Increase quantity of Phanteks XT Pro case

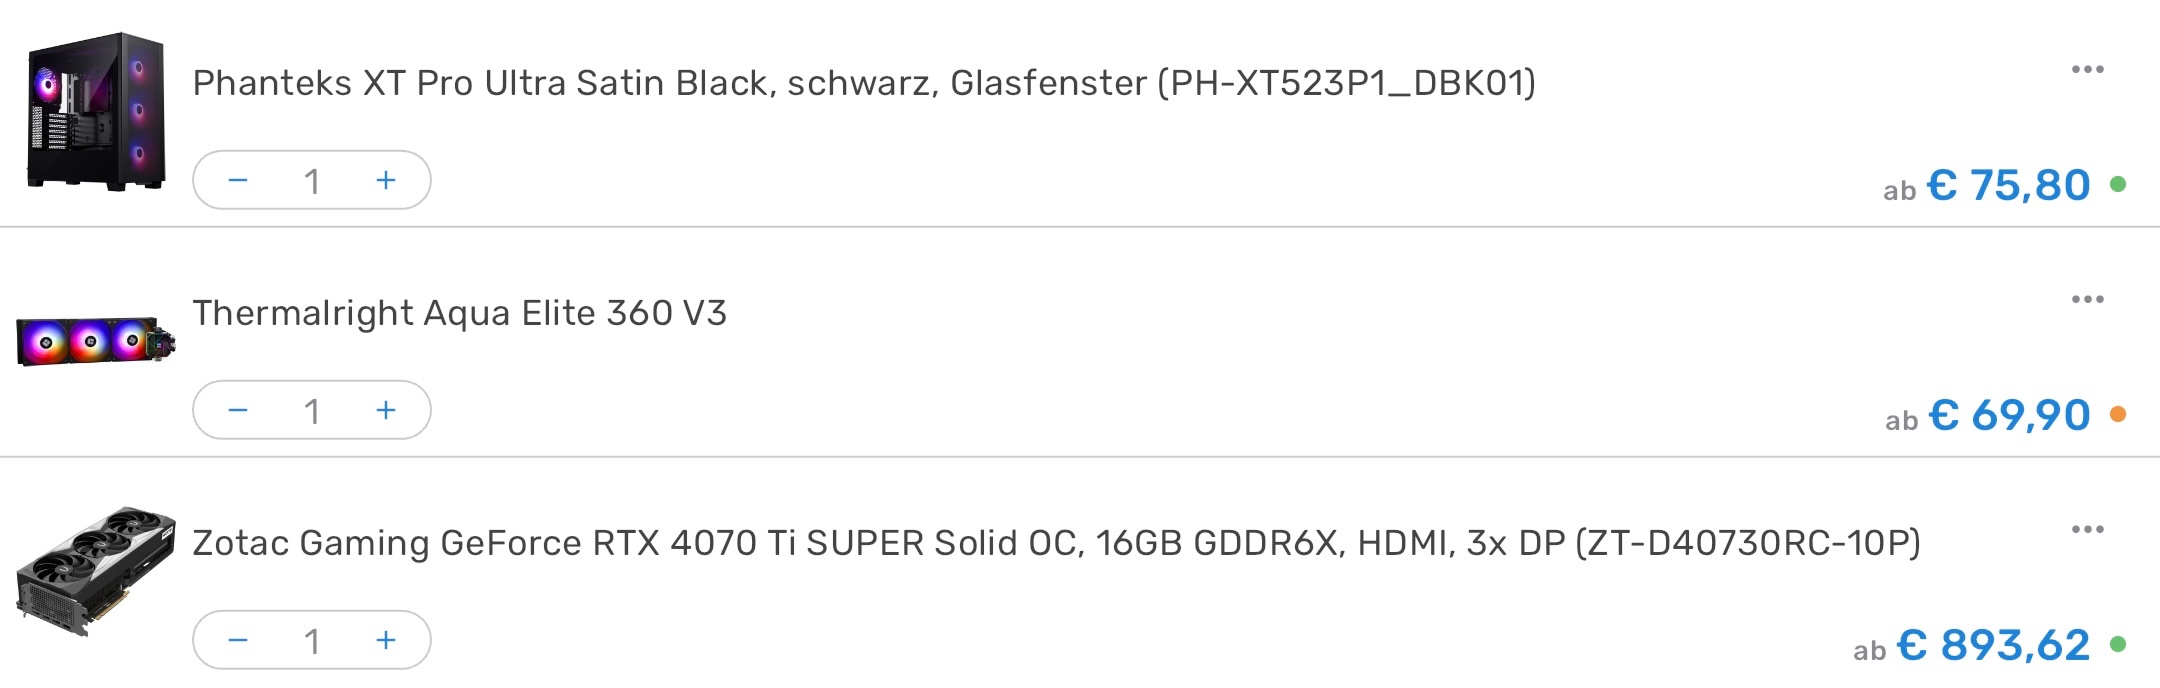[386, 180]
